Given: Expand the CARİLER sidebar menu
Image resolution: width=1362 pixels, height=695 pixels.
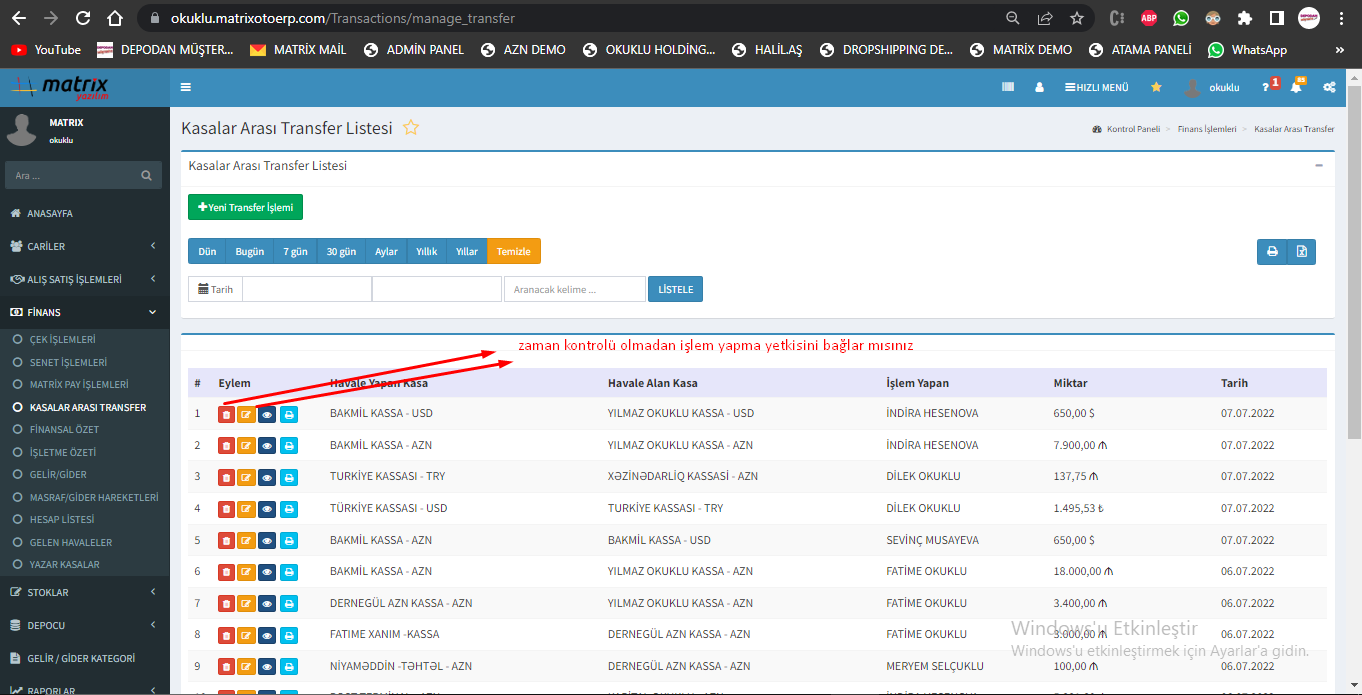Looking at the screenshot, I should click(x=84, y=246).
